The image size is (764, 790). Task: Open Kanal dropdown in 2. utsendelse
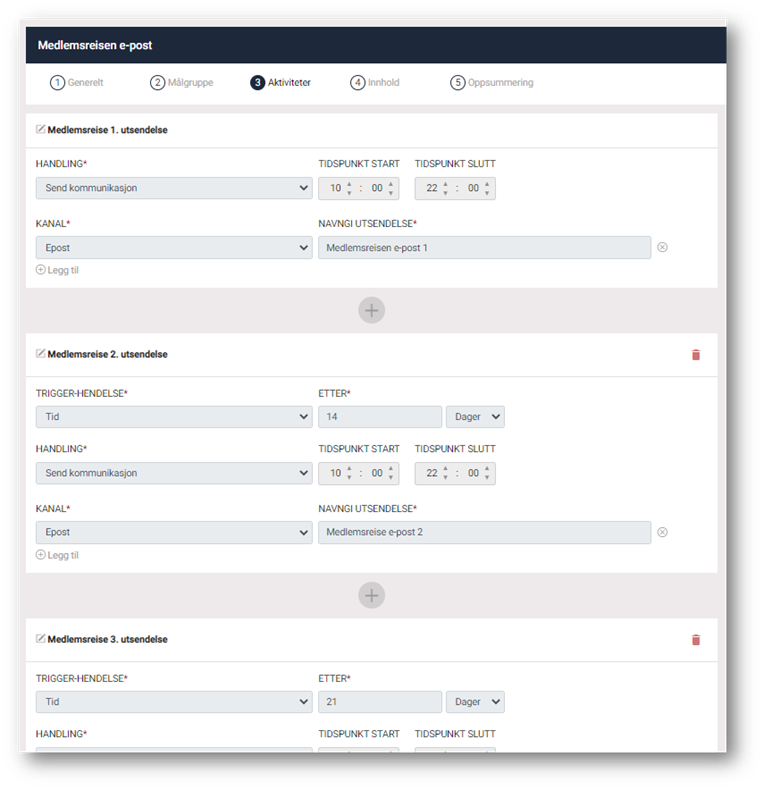174,532
